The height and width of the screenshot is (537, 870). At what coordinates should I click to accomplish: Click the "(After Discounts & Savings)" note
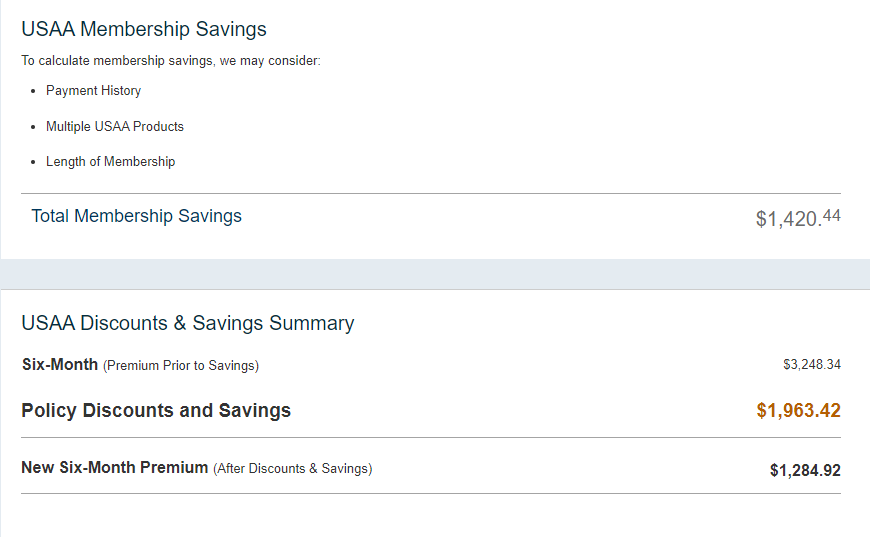(292, 469)
